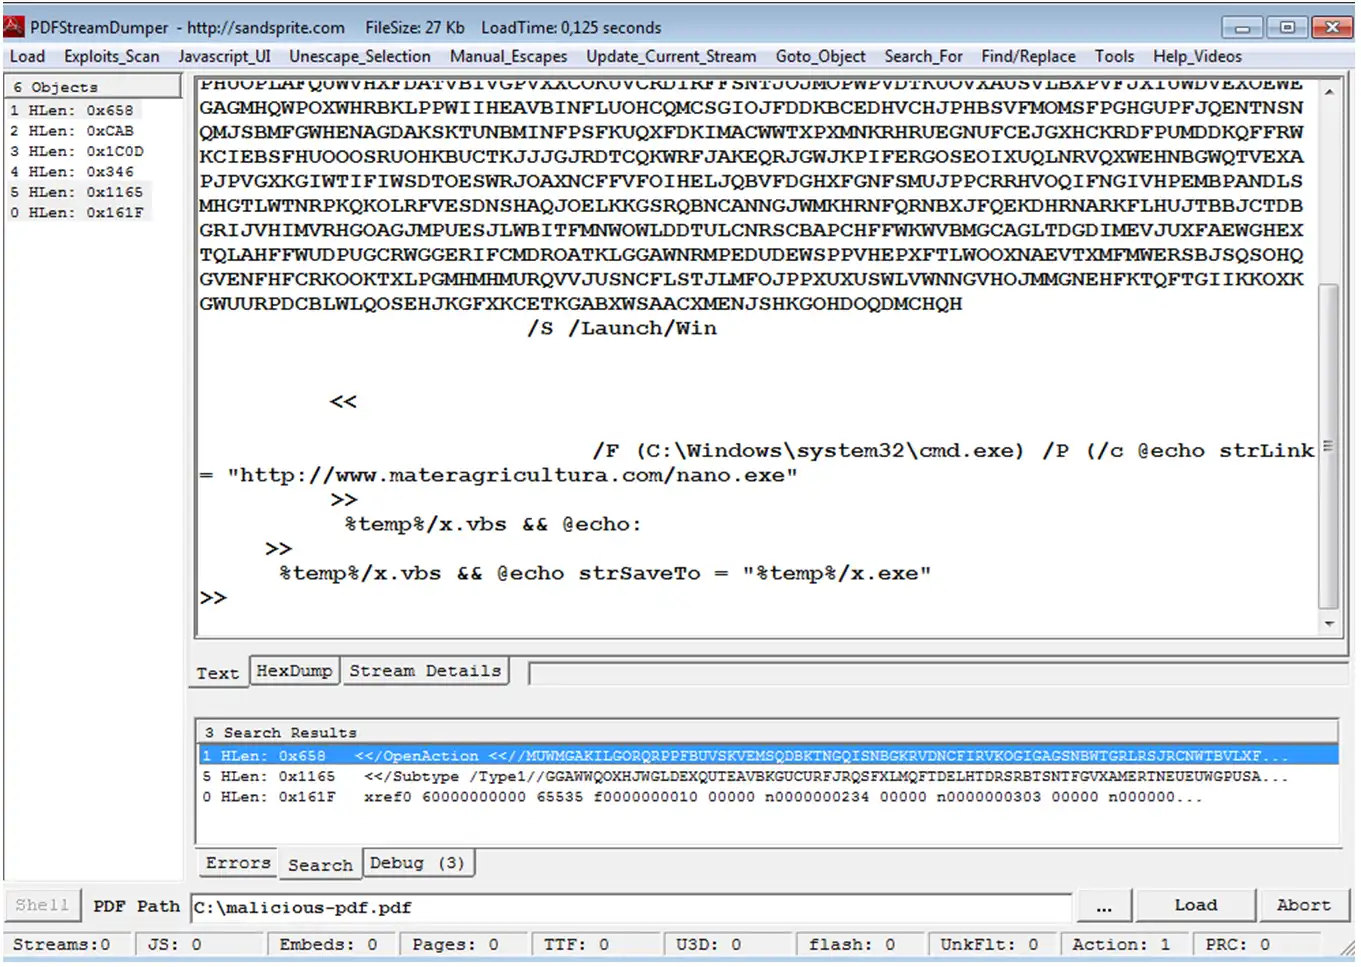The height and width of the screenshot is (967, 1361).
Task: Select search result with /OpenAction
Action: 767,756
